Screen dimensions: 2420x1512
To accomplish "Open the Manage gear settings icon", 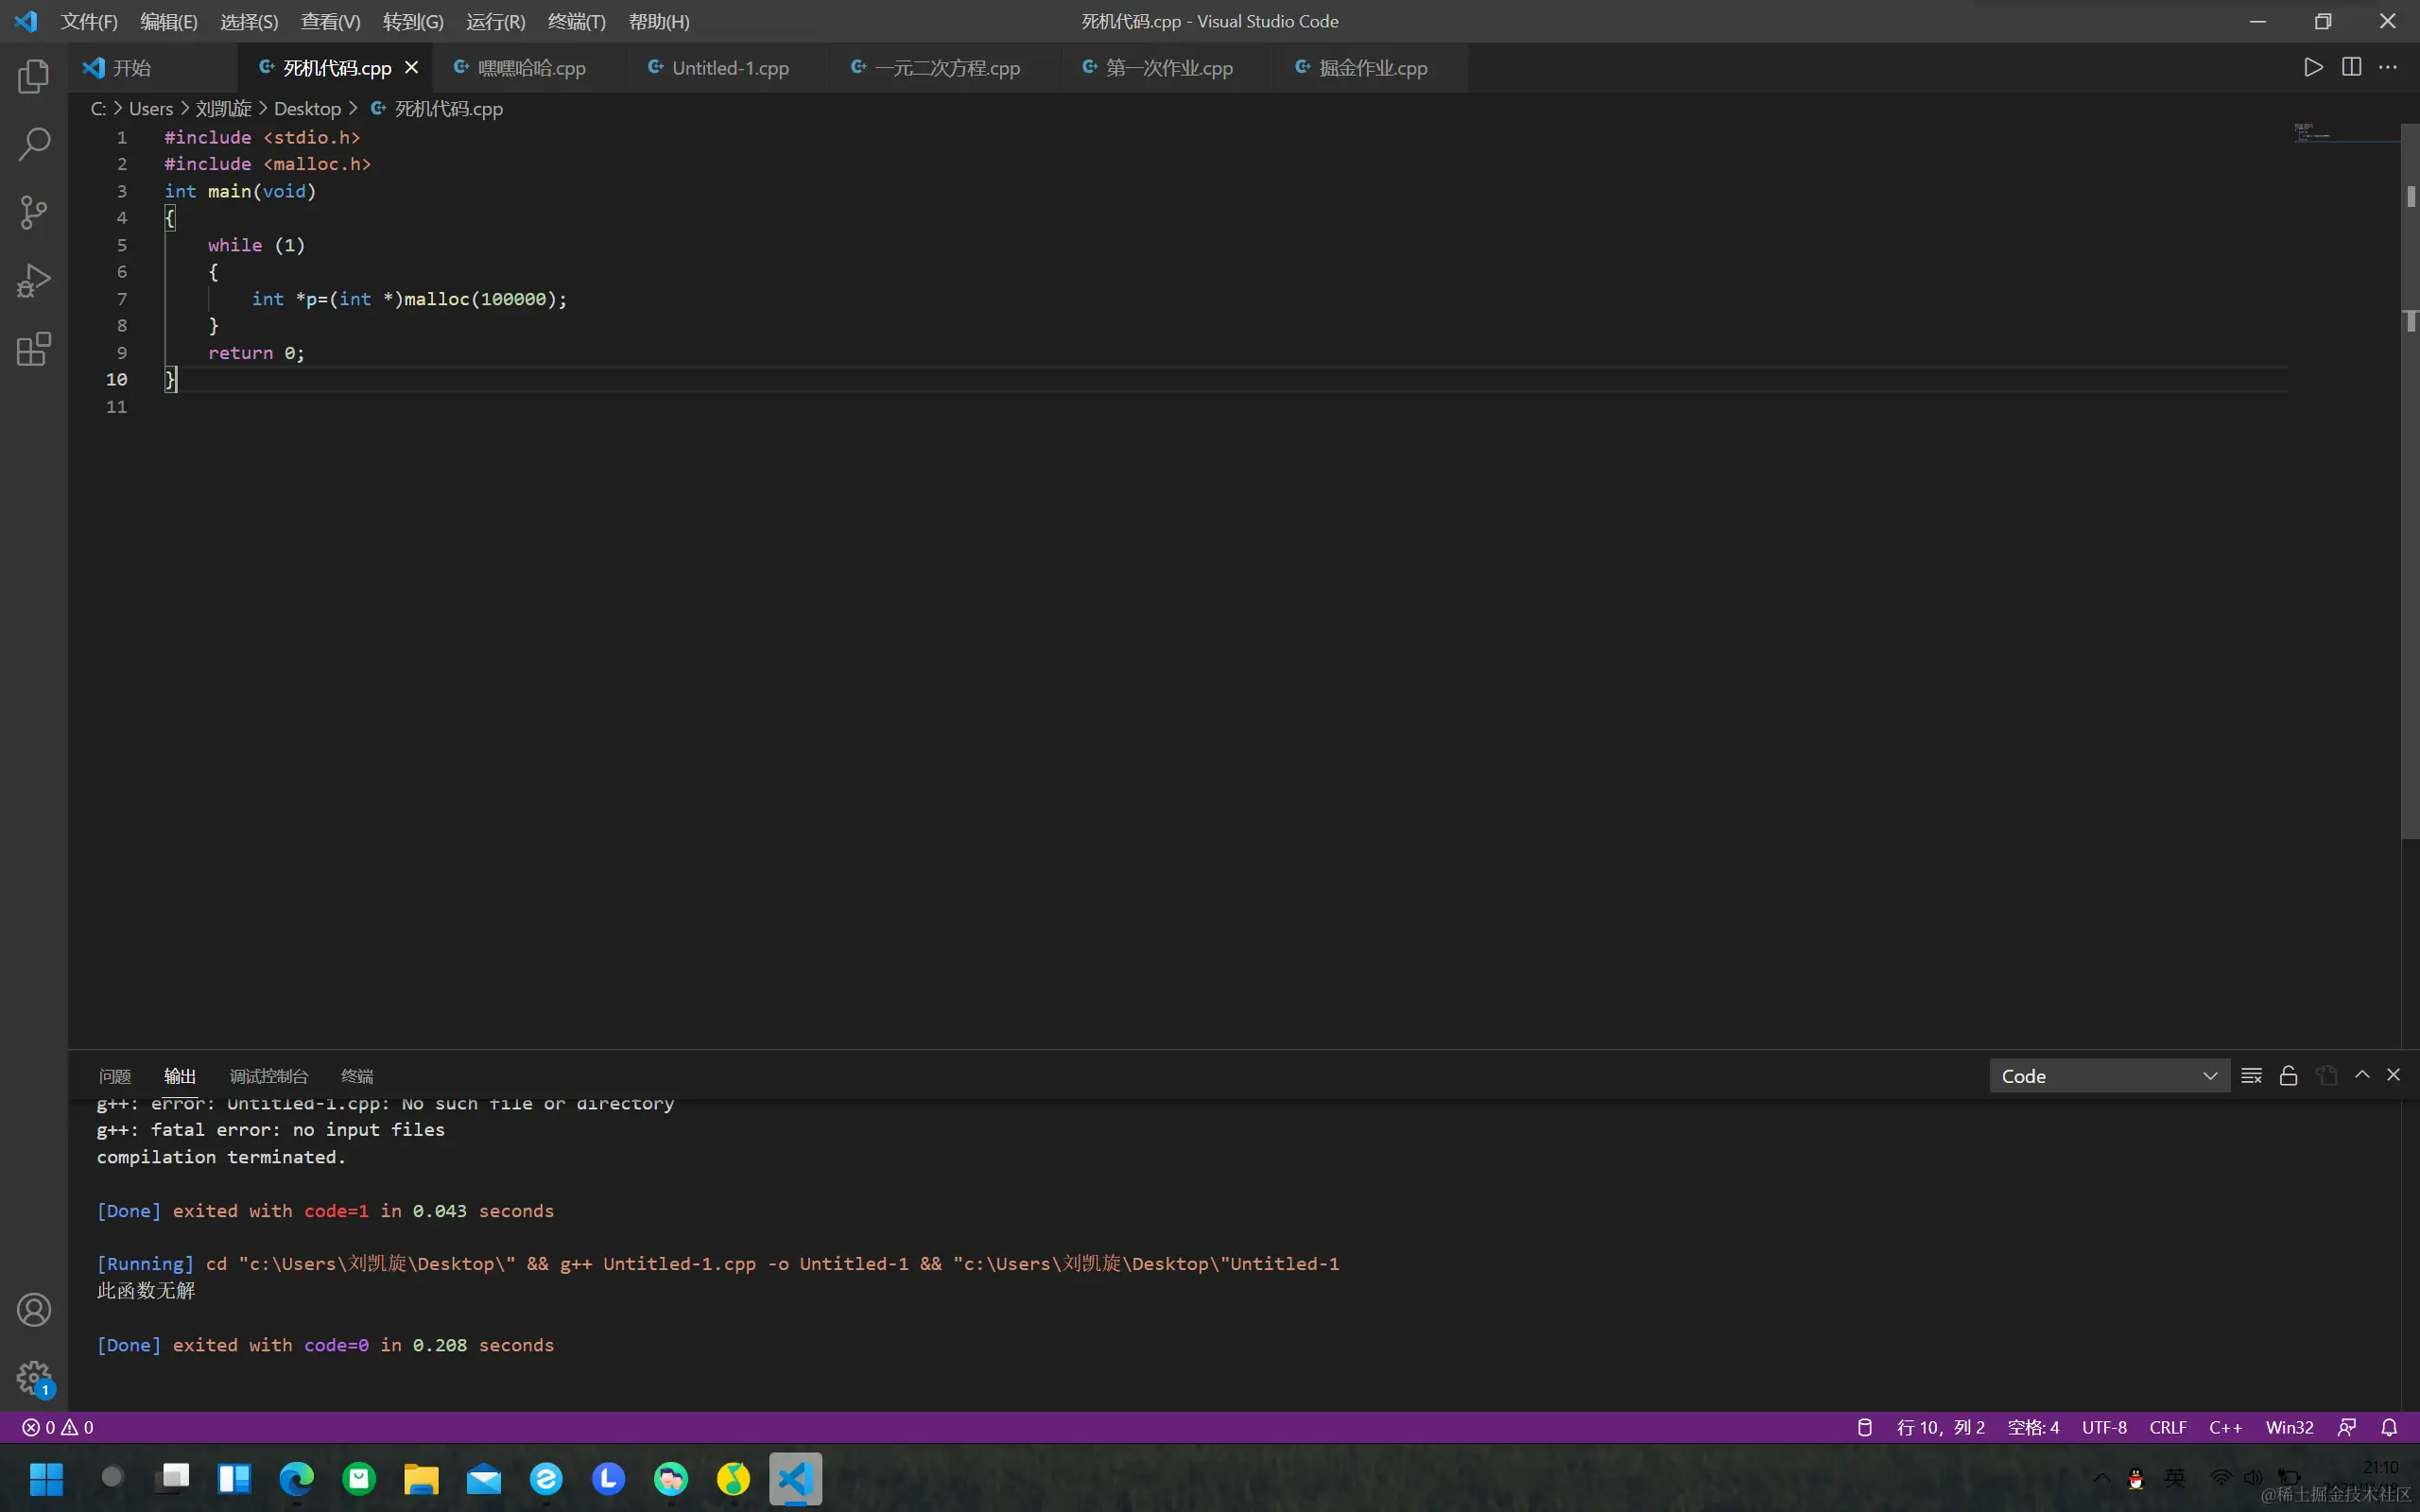I will tap(33, 1377).
